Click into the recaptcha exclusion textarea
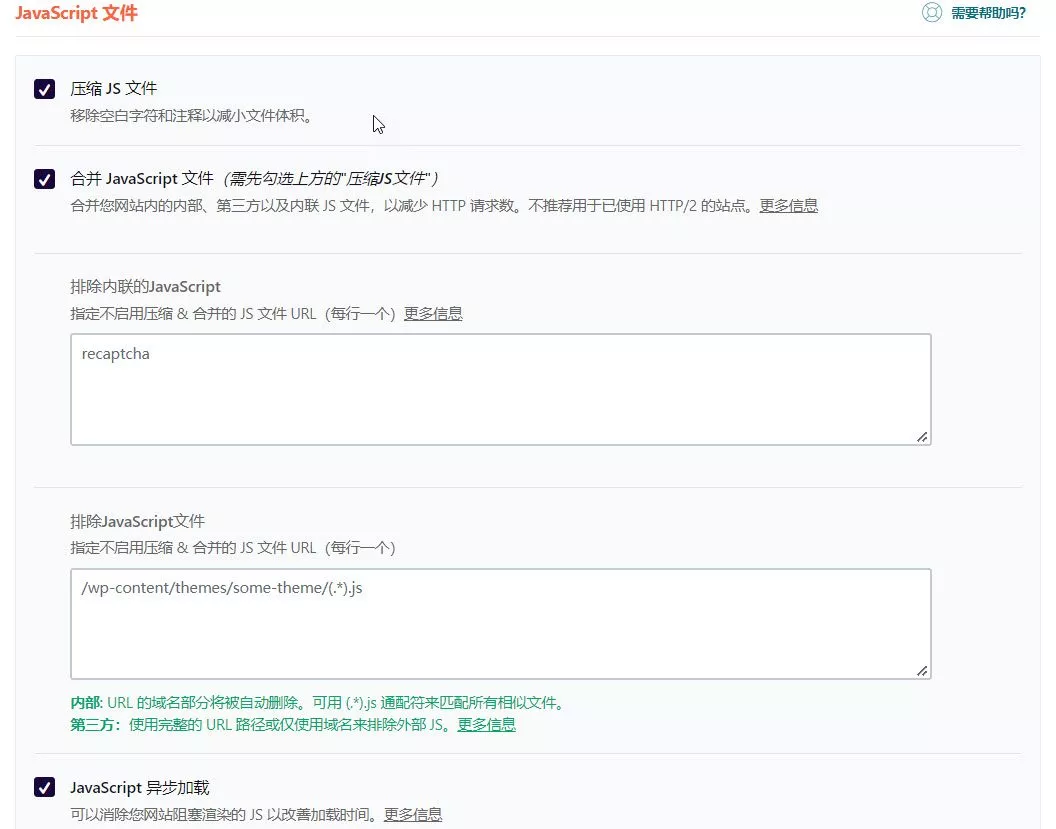 coord(500,389)
